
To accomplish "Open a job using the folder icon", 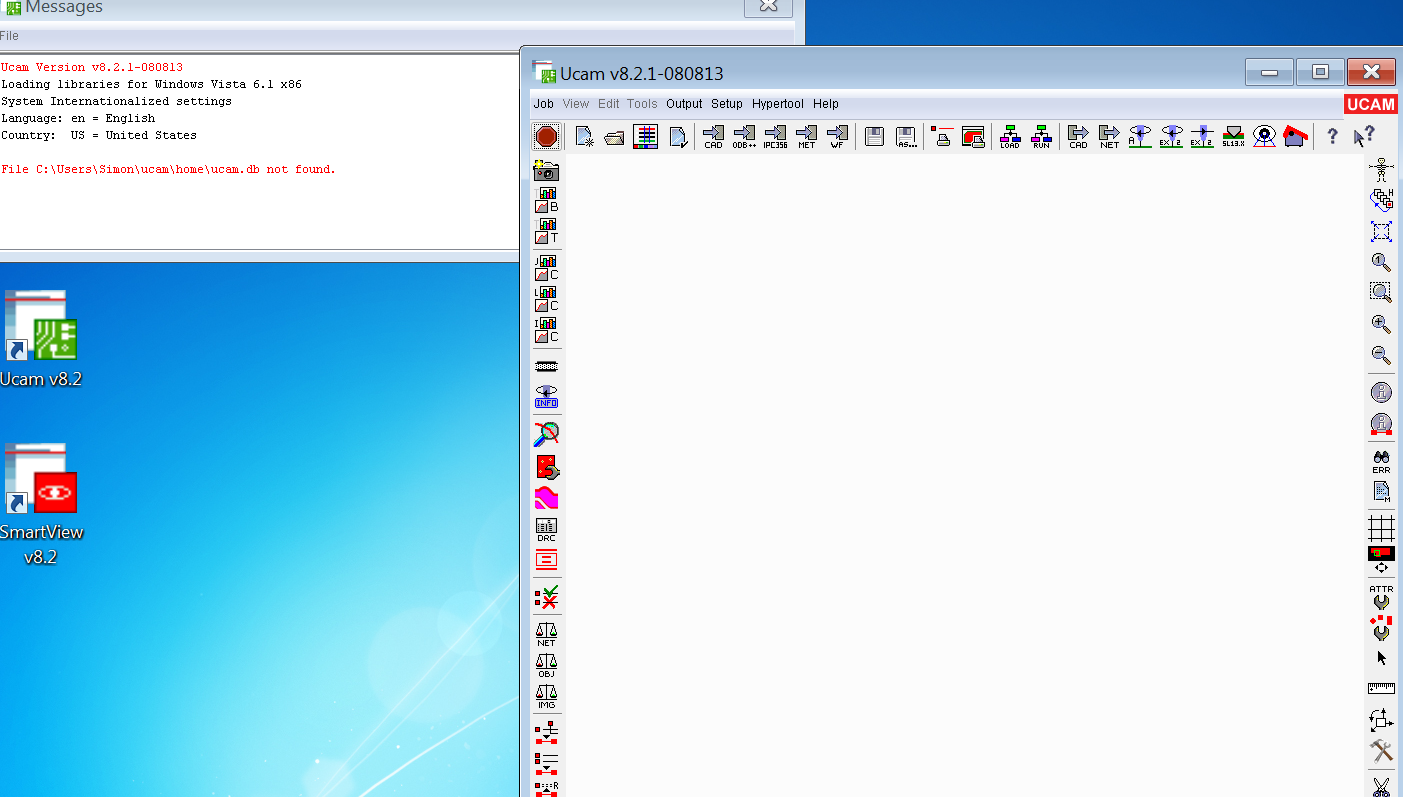I will pyautogui.click(x=615, y=137).
